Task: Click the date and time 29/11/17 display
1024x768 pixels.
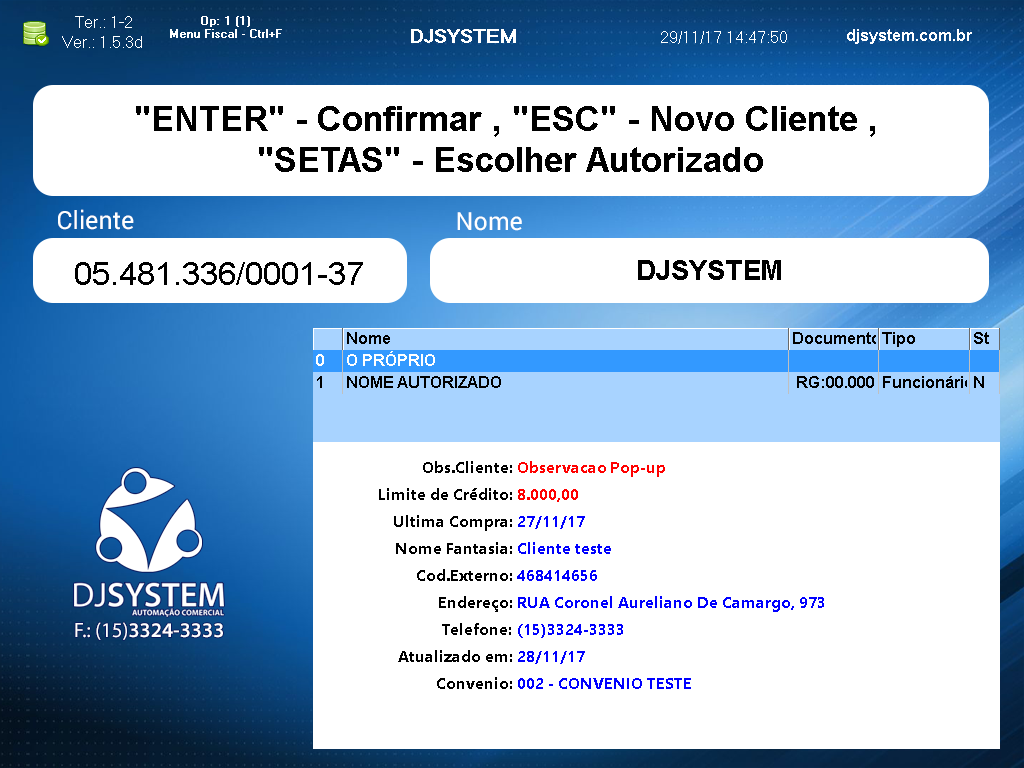Action: coord(724,37)
